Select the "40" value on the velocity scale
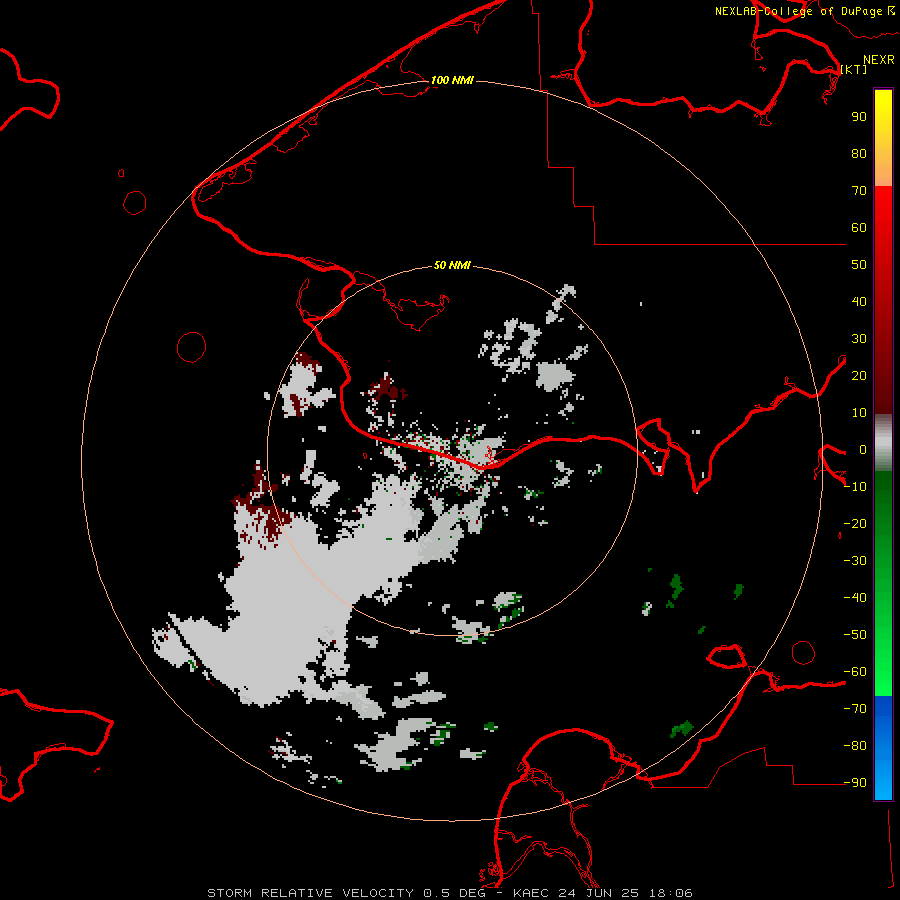 point(859,302)
